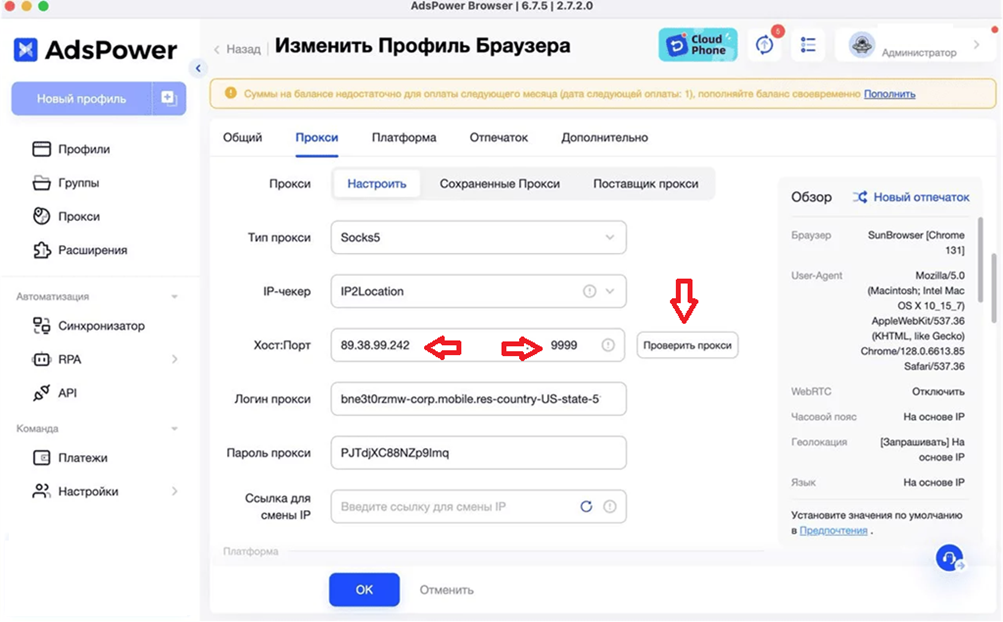This screenshot has height=622, width=1003.
Task: Select the Прокси top tab
Action: click(317, 138)
